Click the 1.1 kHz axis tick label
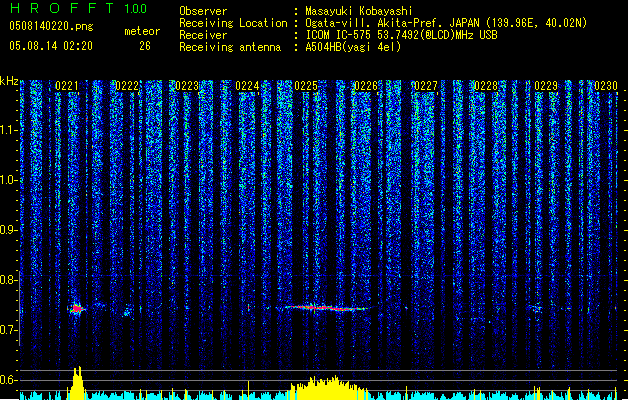This screenshot has height=400, width=629. click(9, 130)
